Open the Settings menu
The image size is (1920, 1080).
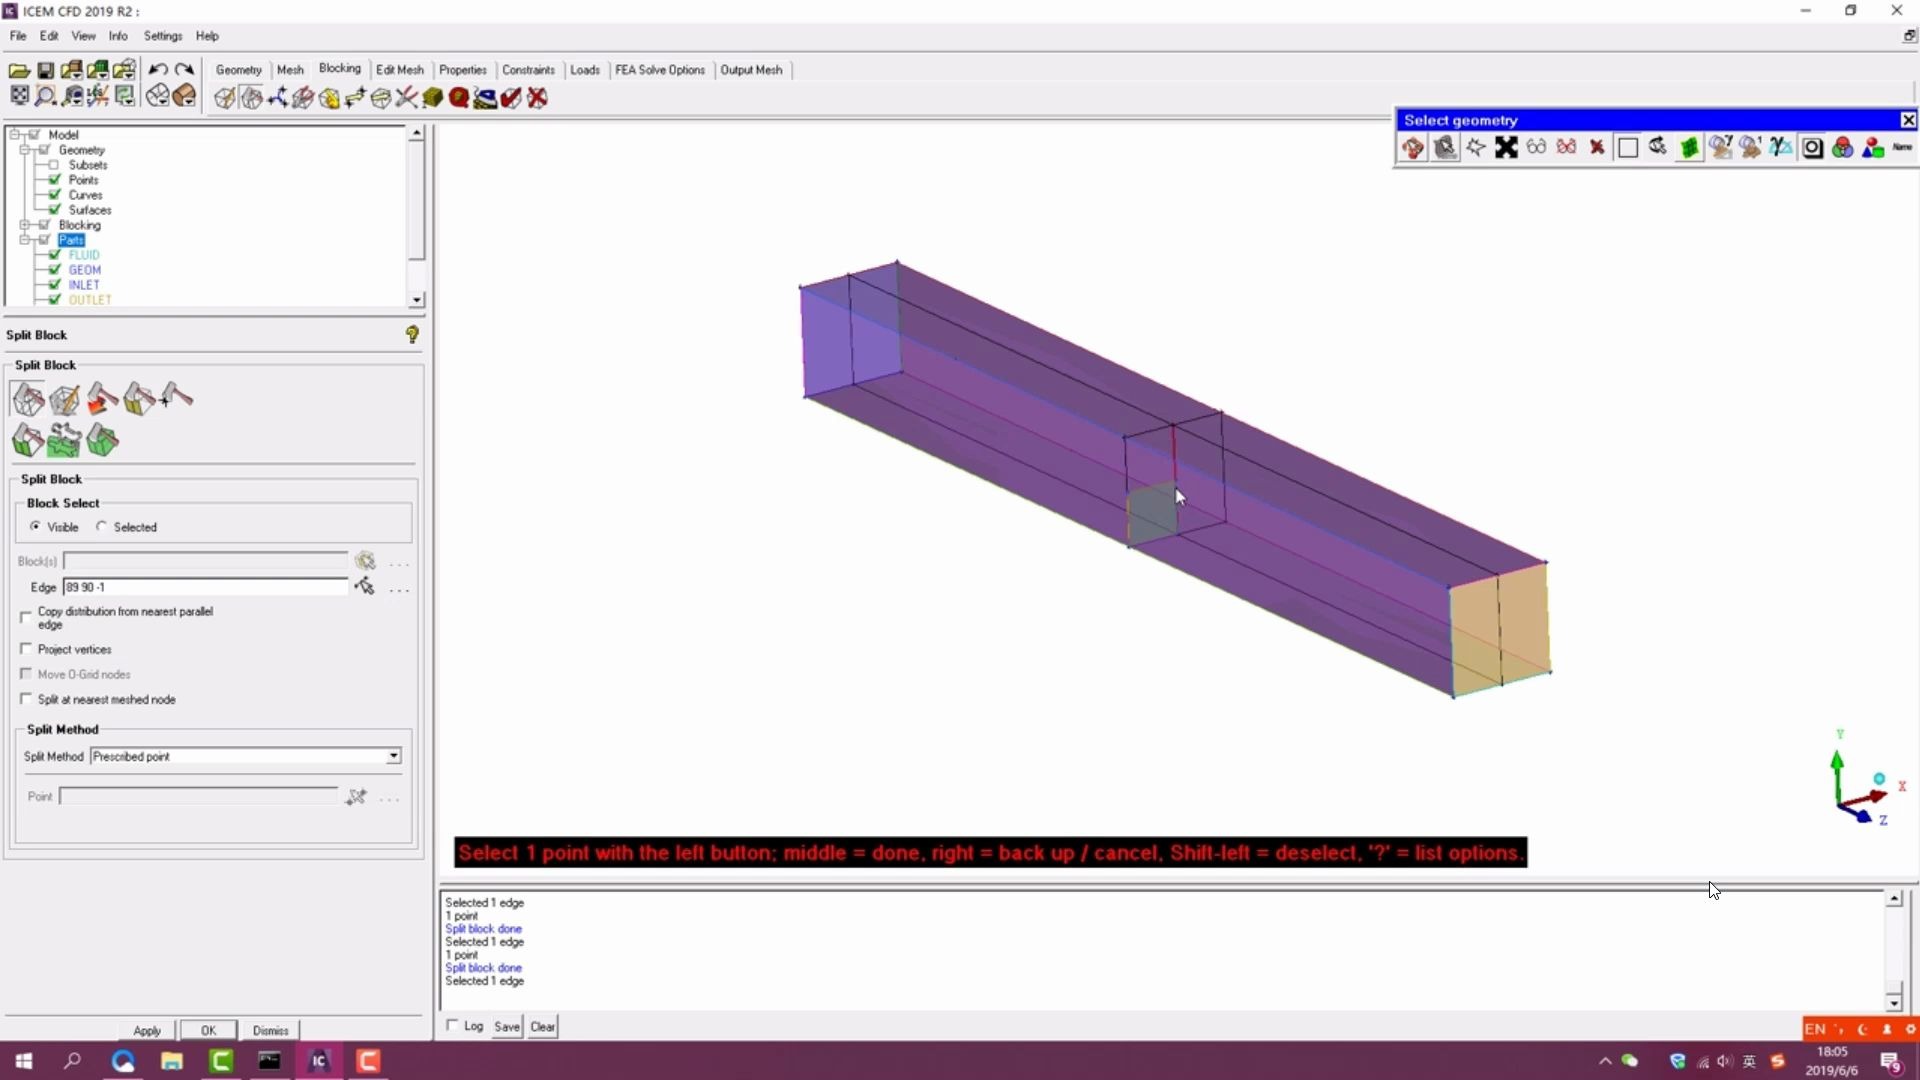pyautogui.click(x=163, y=36)
